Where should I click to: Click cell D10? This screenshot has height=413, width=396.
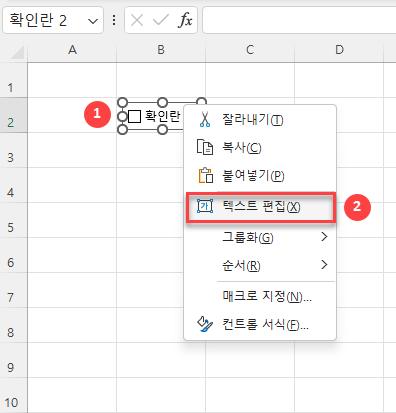[x=339, y=395]
